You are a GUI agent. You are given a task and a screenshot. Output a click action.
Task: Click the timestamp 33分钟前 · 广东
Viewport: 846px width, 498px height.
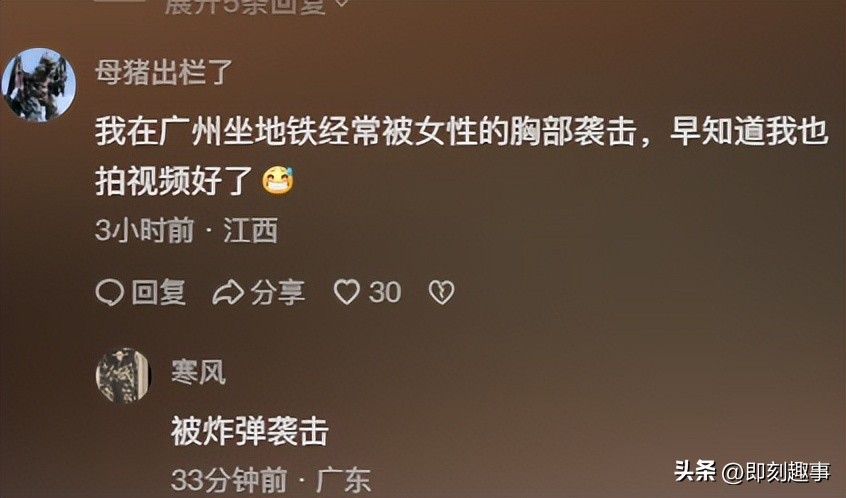coord(271,480)
